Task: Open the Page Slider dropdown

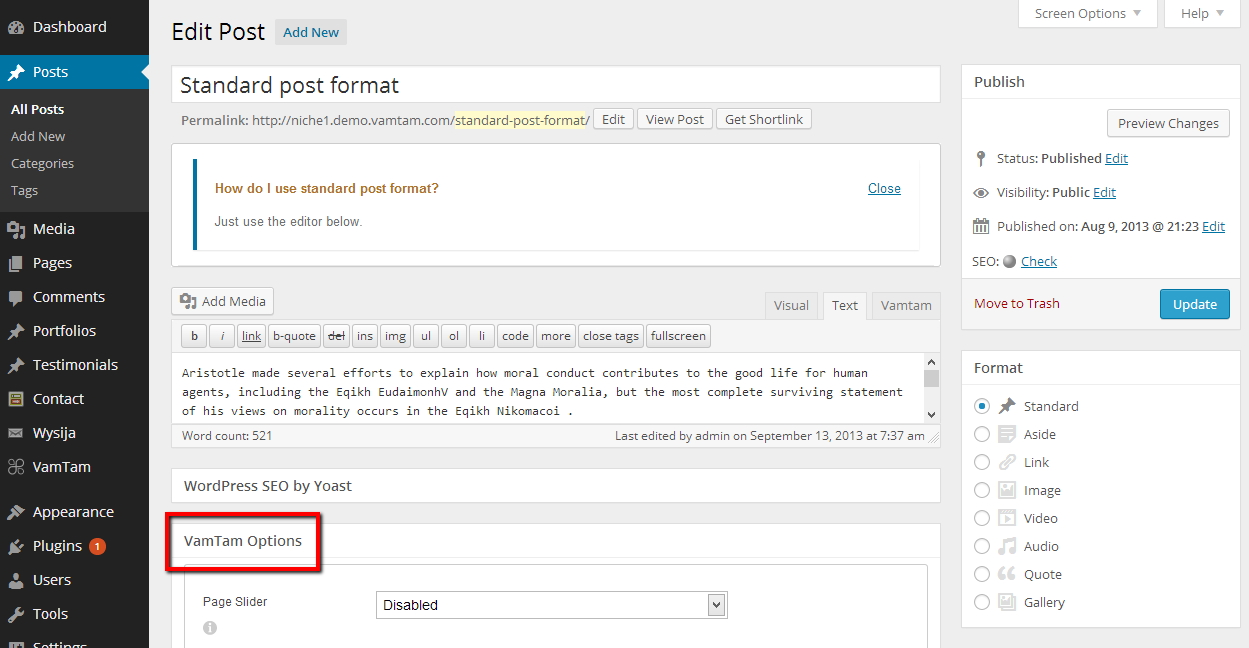Action: (x=552, y=605)
